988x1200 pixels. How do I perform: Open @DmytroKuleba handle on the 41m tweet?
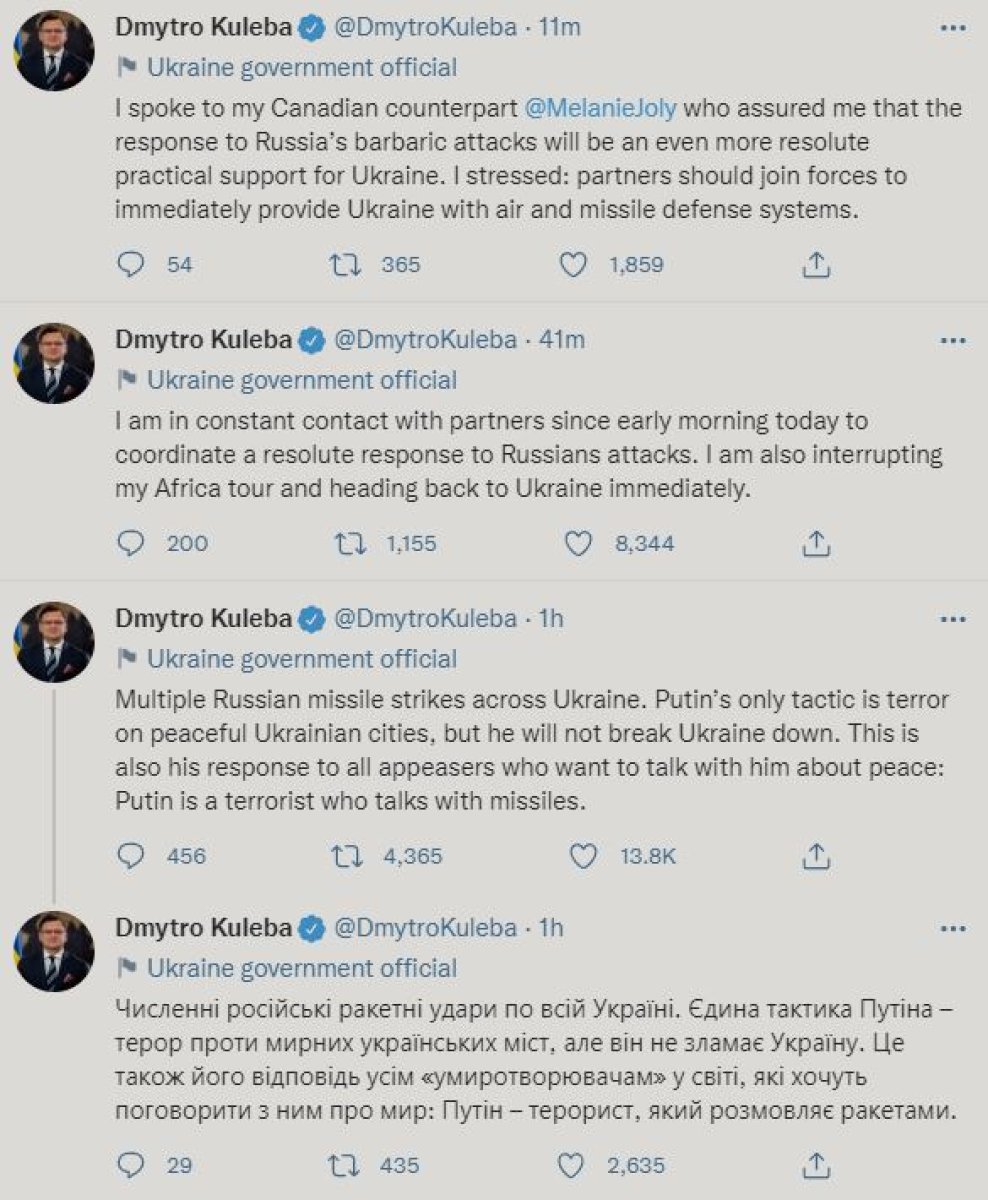pos(424,339)
